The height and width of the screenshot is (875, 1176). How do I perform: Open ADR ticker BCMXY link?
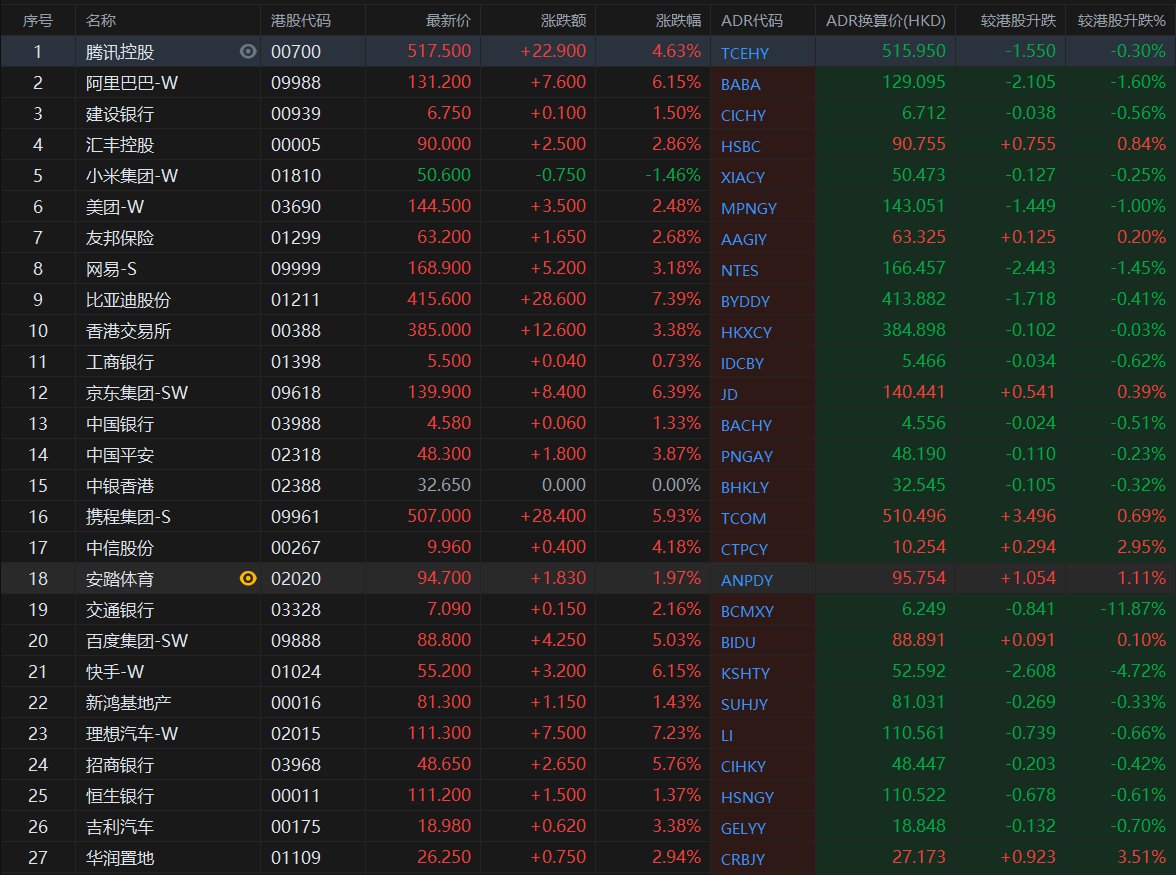tap(747, 612)
